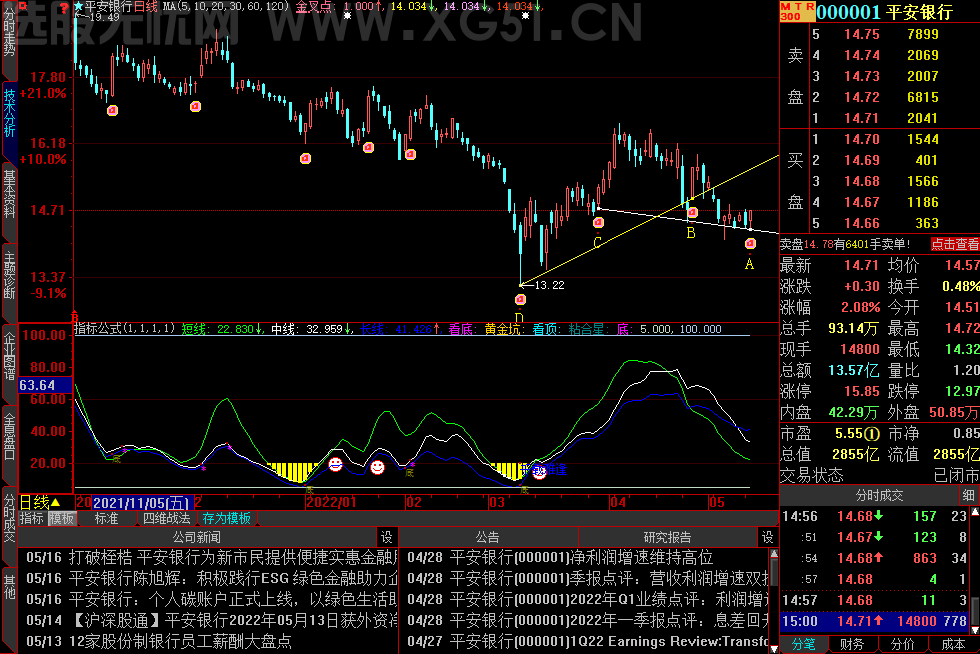Click the first smiley face indicator icon
980x654 pixels.
[336, 465]
